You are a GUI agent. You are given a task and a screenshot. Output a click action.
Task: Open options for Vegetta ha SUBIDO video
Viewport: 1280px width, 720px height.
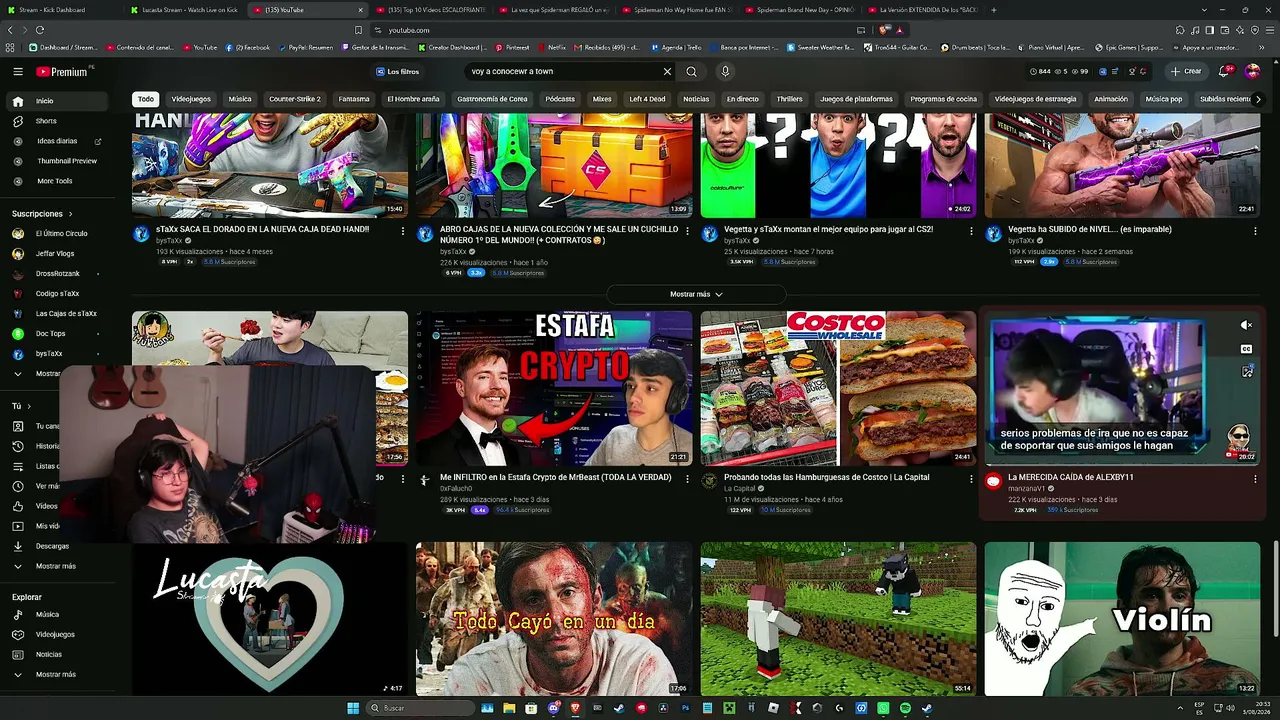click(1255, 230)
